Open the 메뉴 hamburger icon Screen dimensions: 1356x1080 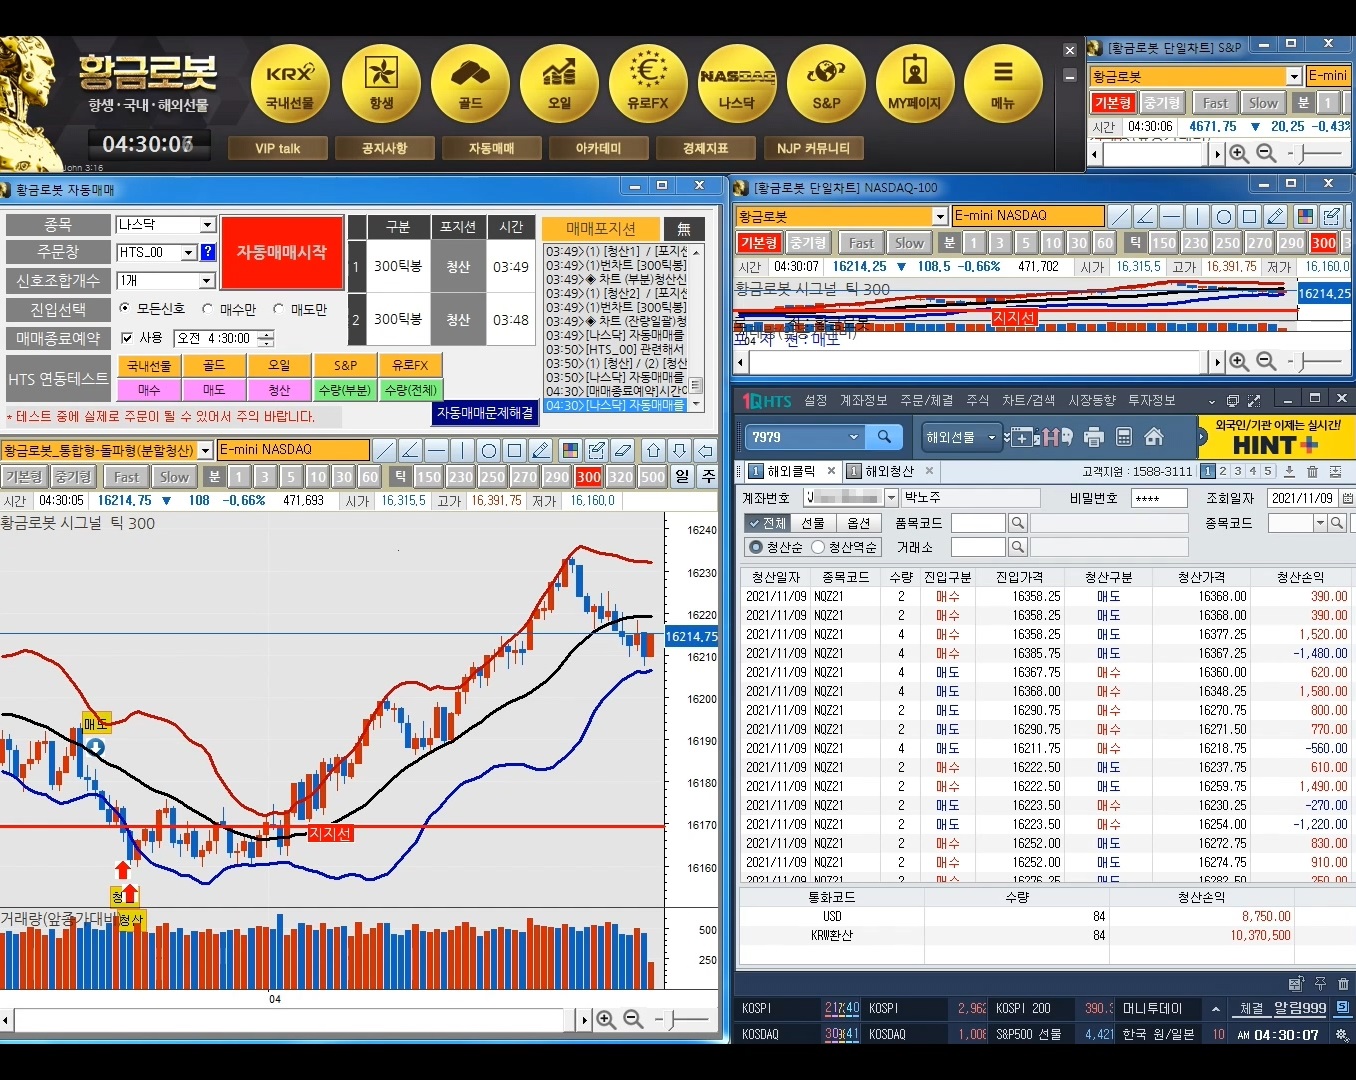click(x=1003, y=83)
